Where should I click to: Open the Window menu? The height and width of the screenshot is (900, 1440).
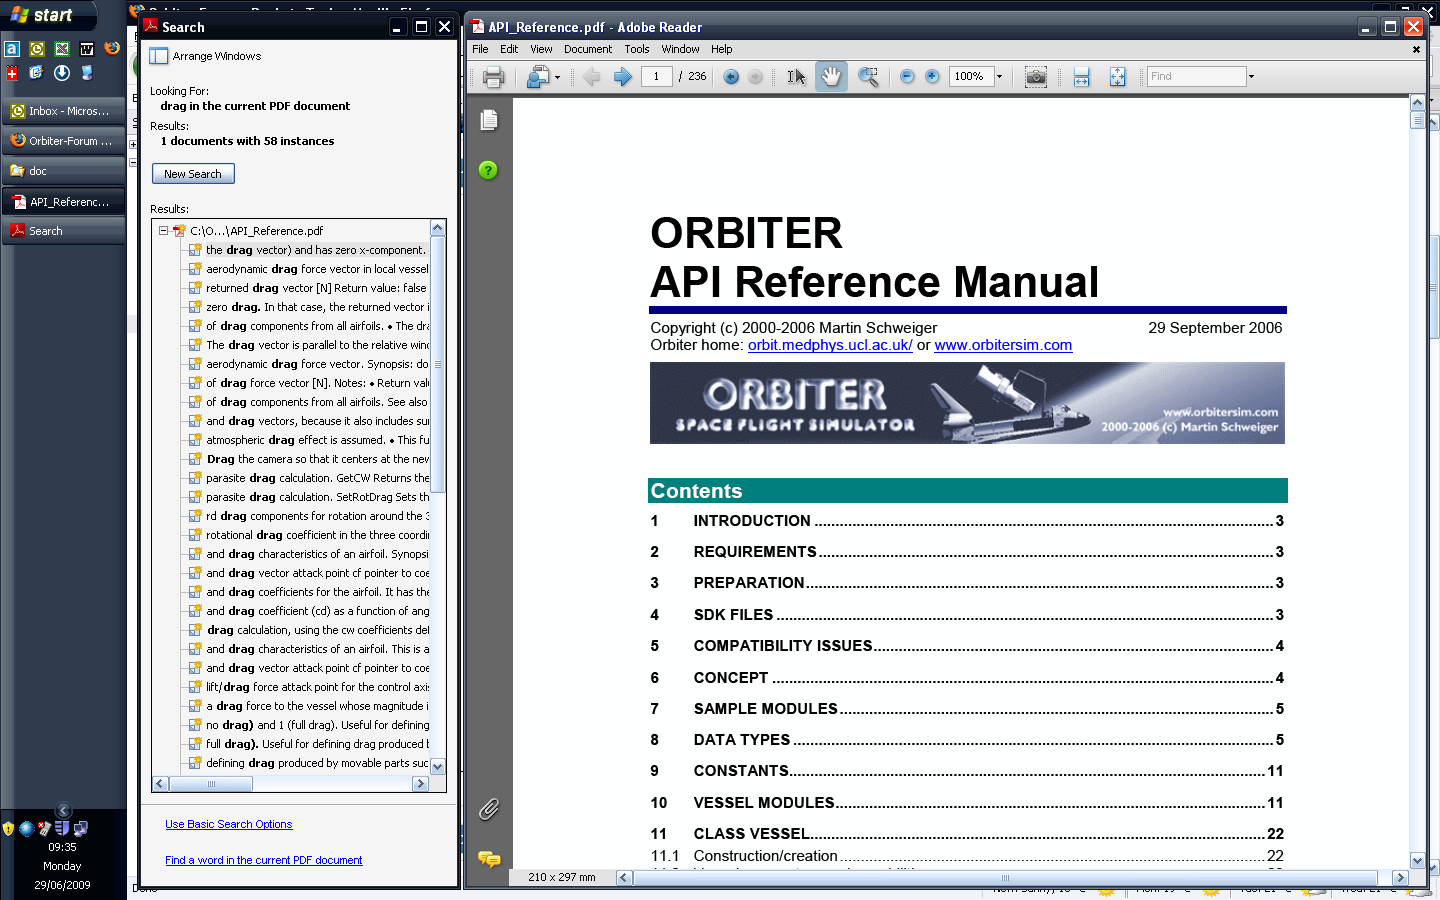click(680, 49)
